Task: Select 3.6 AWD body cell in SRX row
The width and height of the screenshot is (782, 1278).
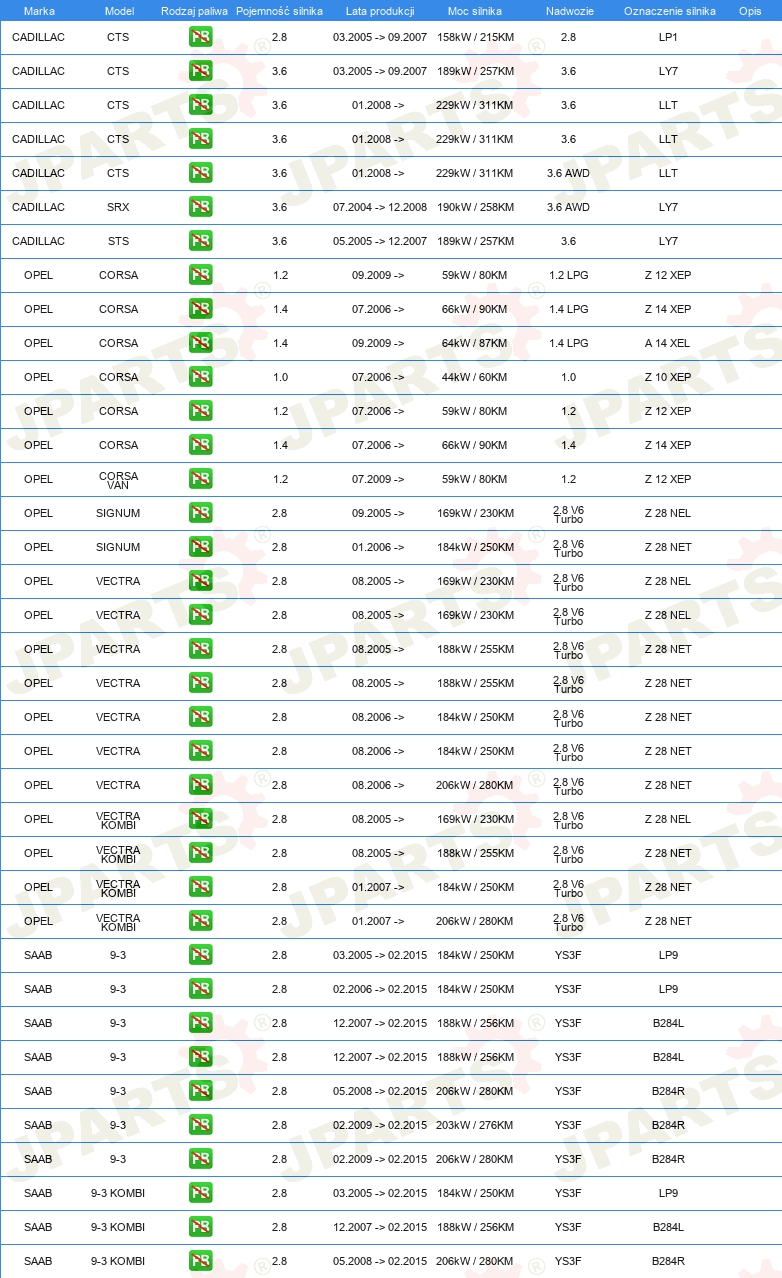Action: 568,207
